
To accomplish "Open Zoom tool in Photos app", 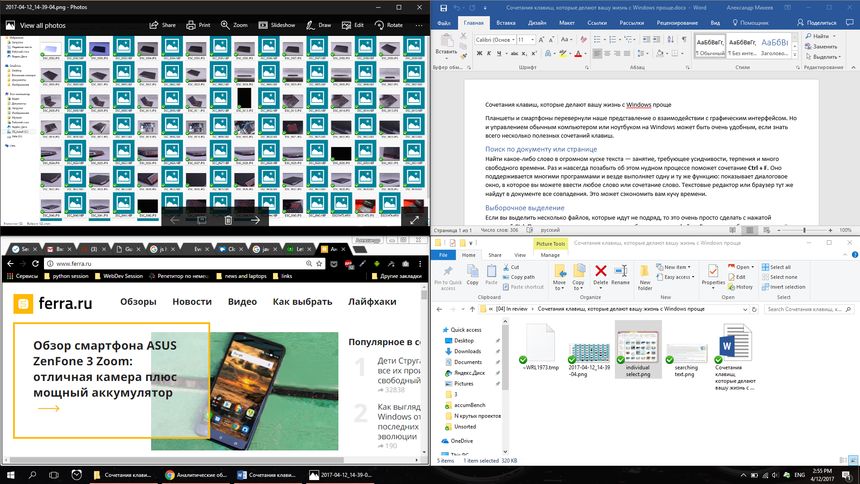I will [234, 25].
